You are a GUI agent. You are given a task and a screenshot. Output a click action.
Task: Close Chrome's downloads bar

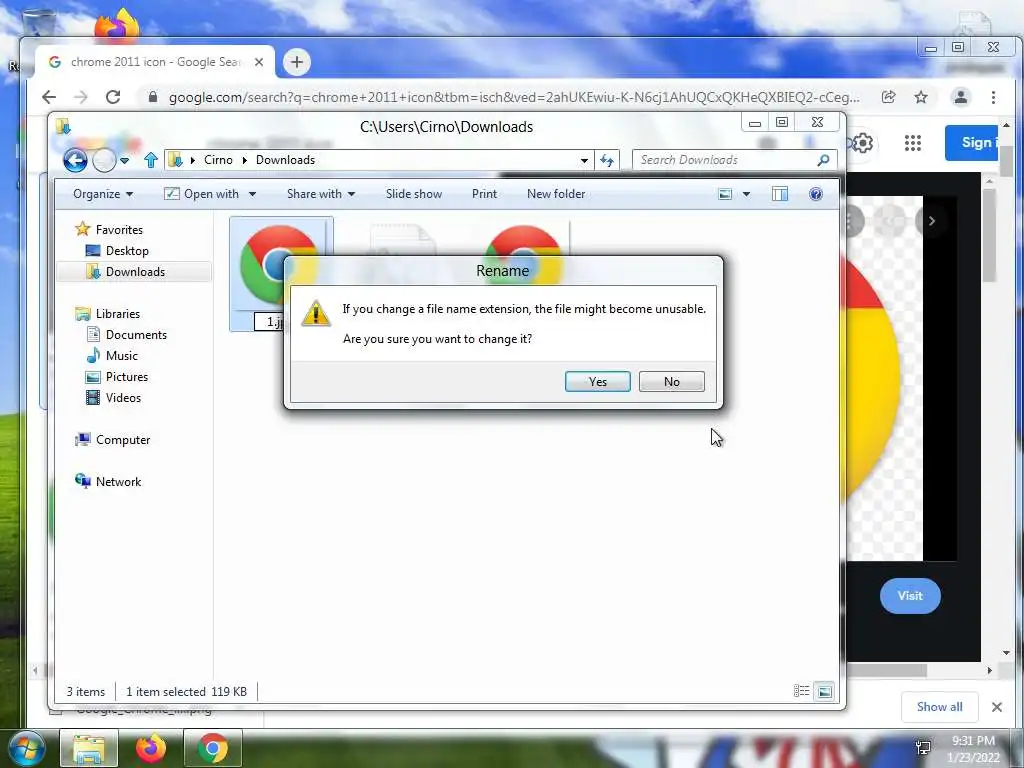click(997, 707)
